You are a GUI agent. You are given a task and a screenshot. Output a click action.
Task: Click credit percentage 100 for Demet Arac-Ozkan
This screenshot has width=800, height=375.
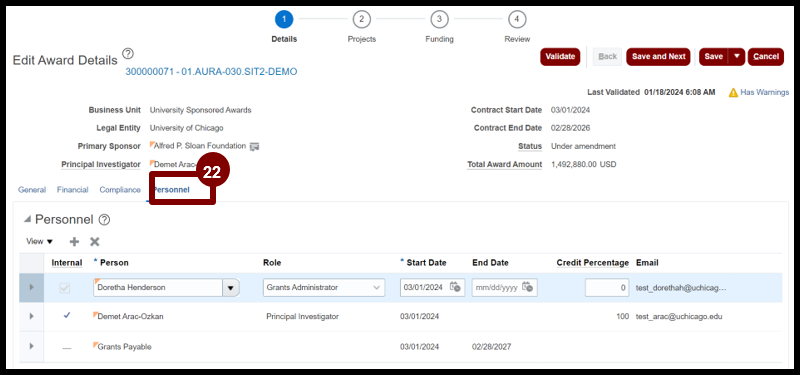[622, 316]
